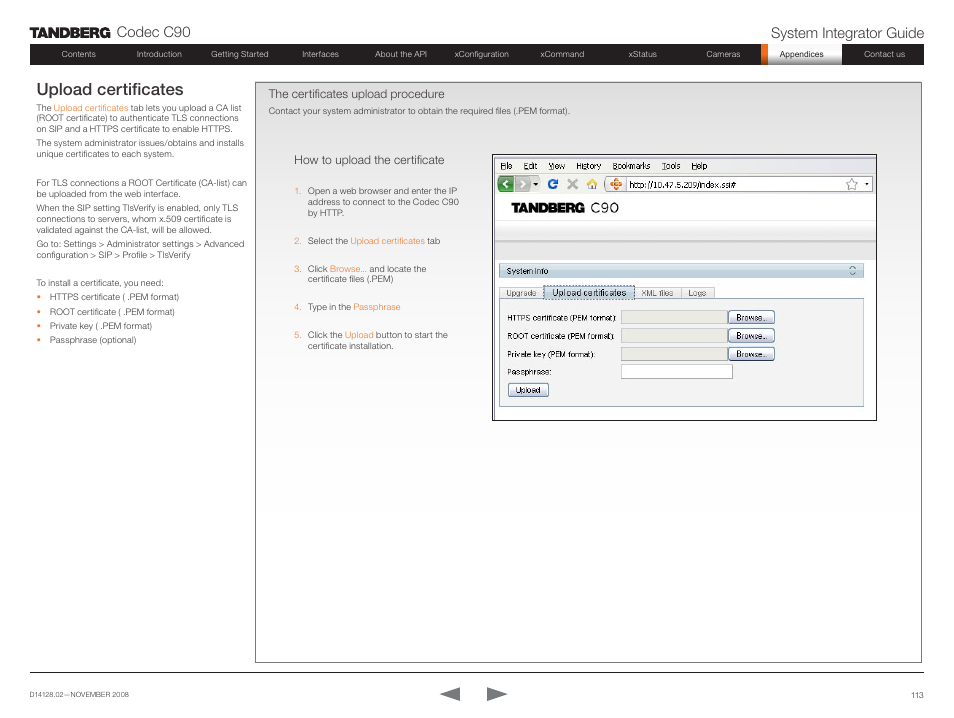
Task: Open the About the API tab
Action: tap(401, 54)
